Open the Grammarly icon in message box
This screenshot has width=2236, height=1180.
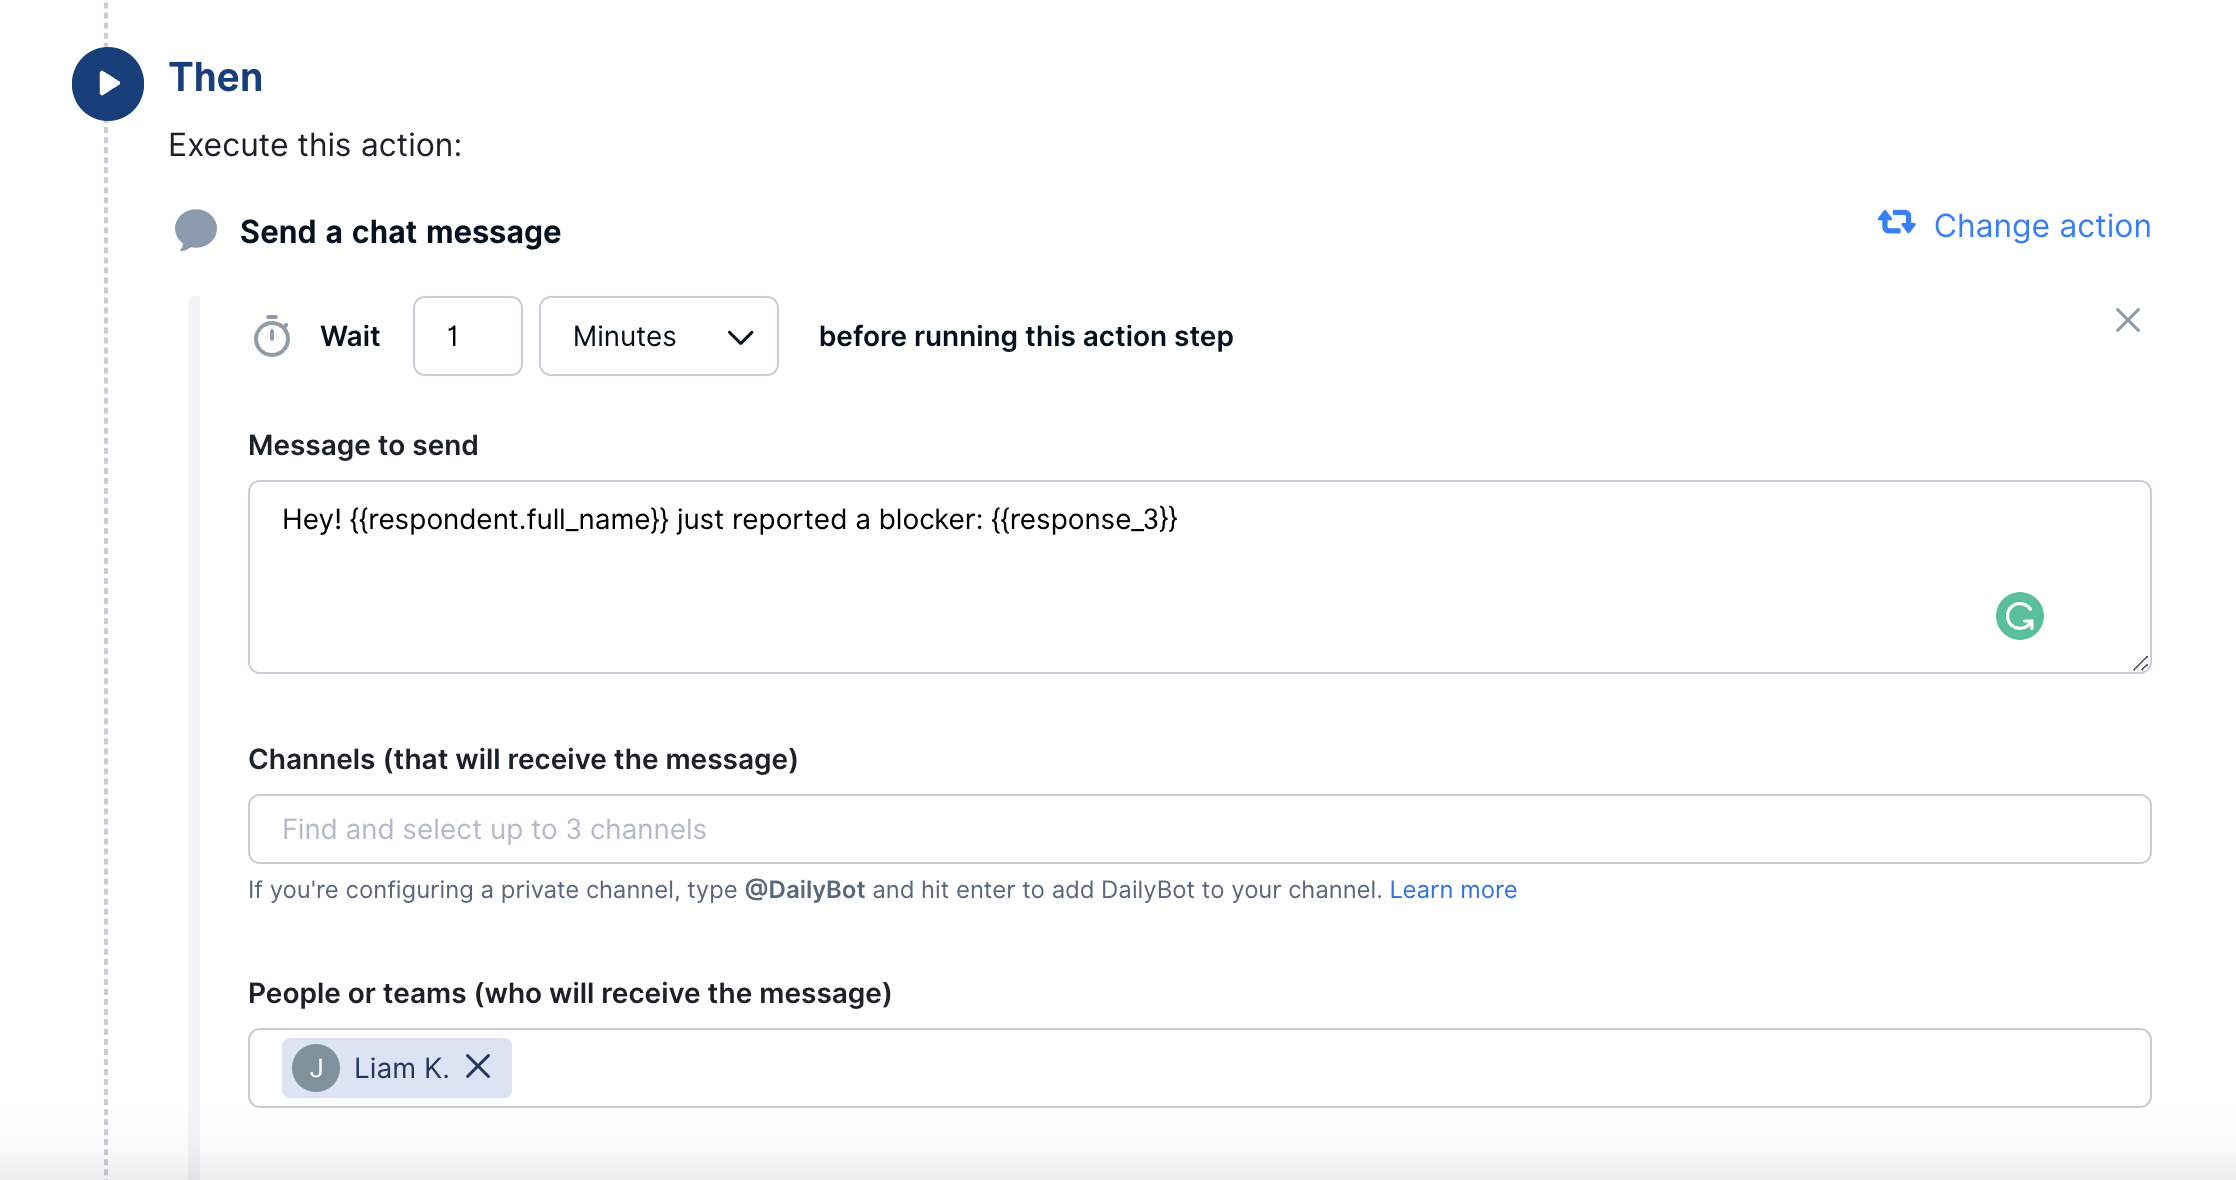[x=2020, y=616]
